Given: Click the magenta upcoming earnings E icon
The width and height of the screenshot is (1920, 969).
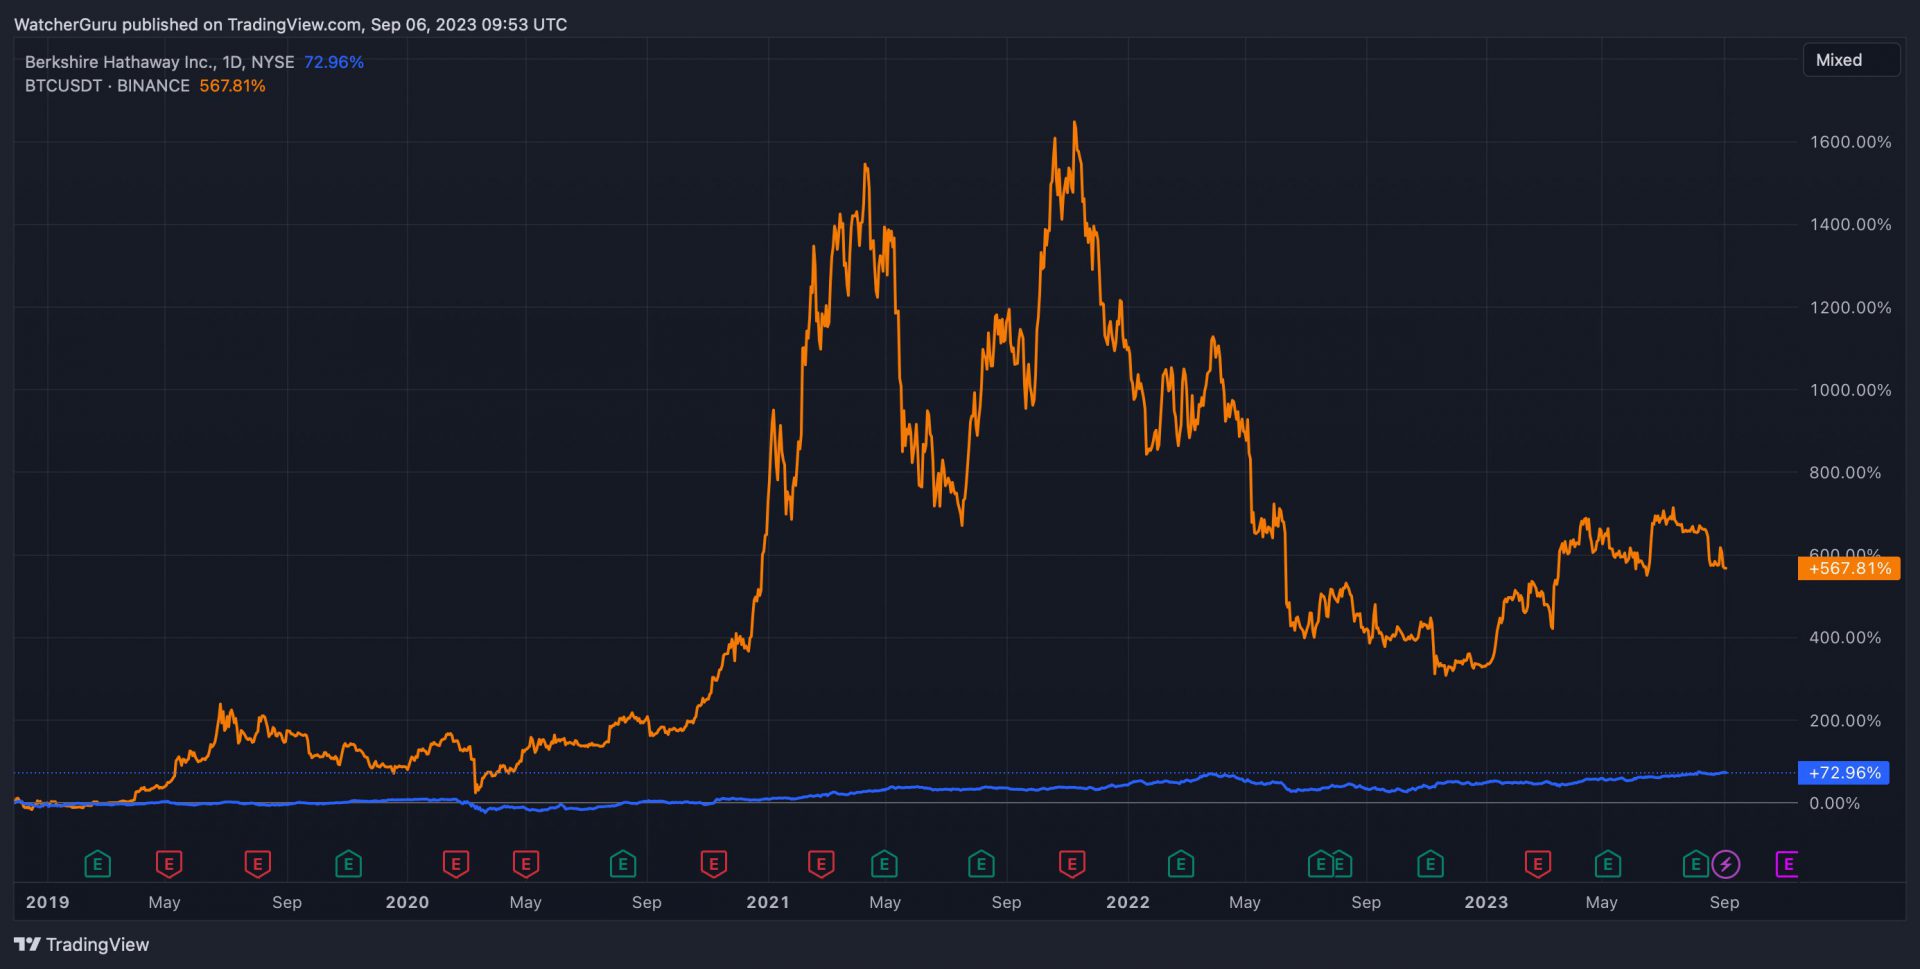Looking at the screenshot, I should point(1787,864).
